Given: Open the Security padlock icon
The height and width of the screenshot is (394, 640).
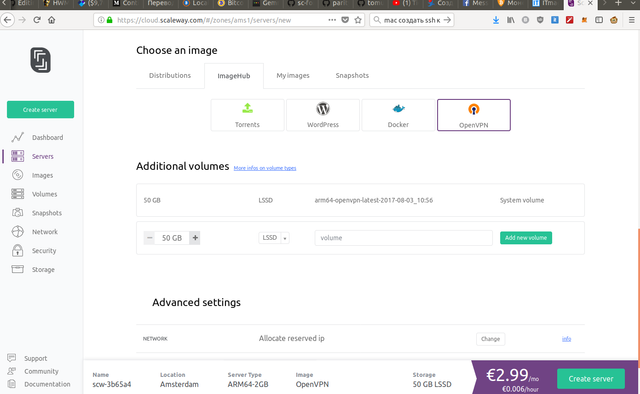Looking at the screenshot, I should [18, 250].
